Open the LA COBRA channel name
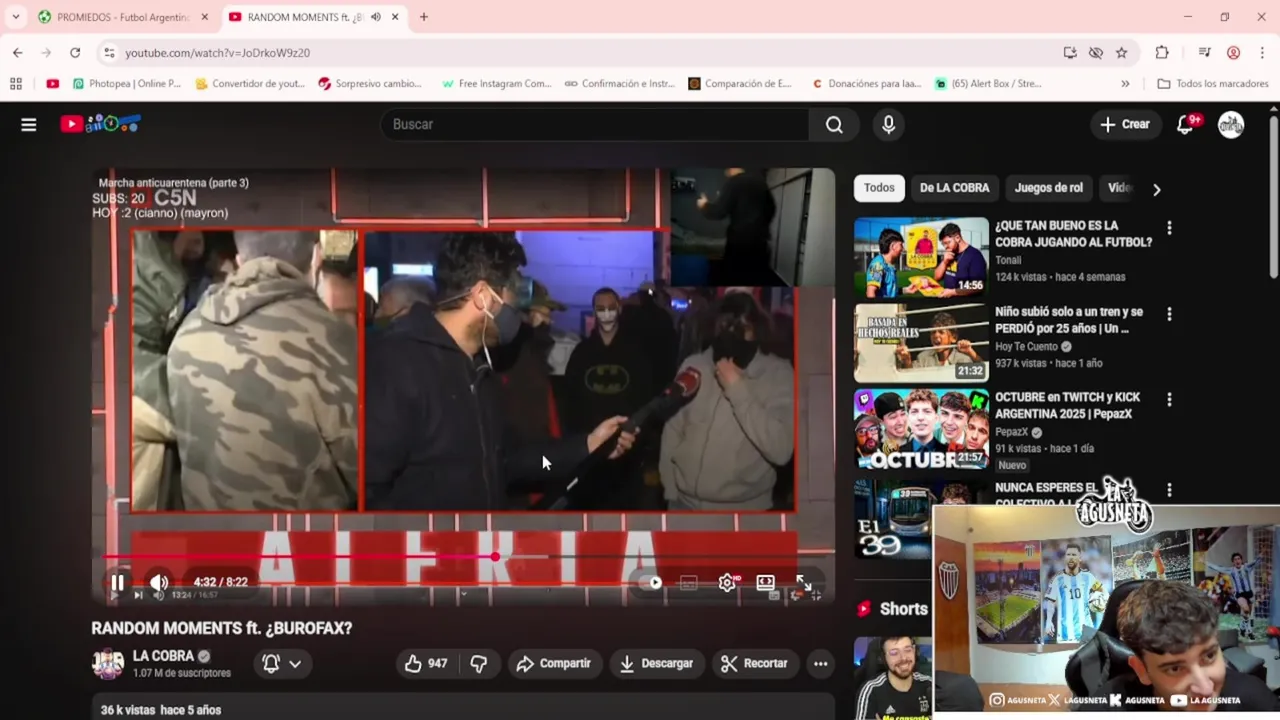The width and height of the screenshot is (1280, 720). click(x=163, y=656)
